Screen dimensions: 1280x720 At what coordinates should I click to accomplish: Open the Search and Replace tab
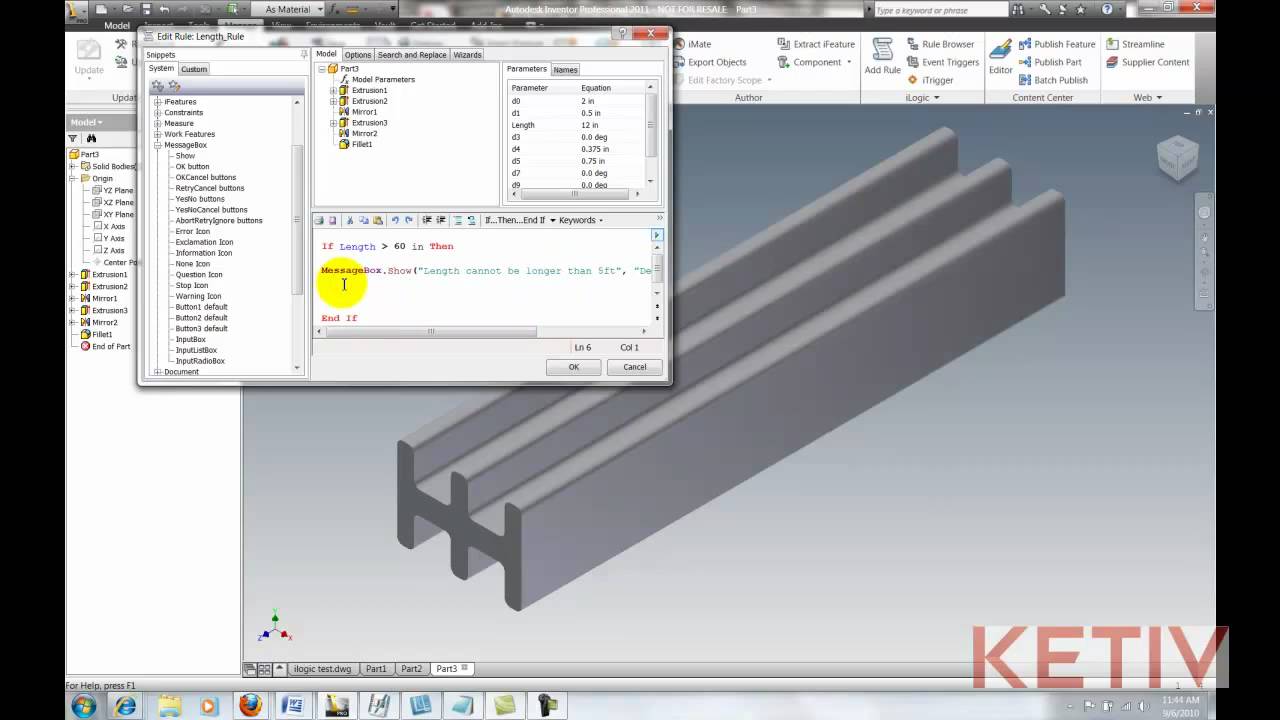(x=412, y=55)
